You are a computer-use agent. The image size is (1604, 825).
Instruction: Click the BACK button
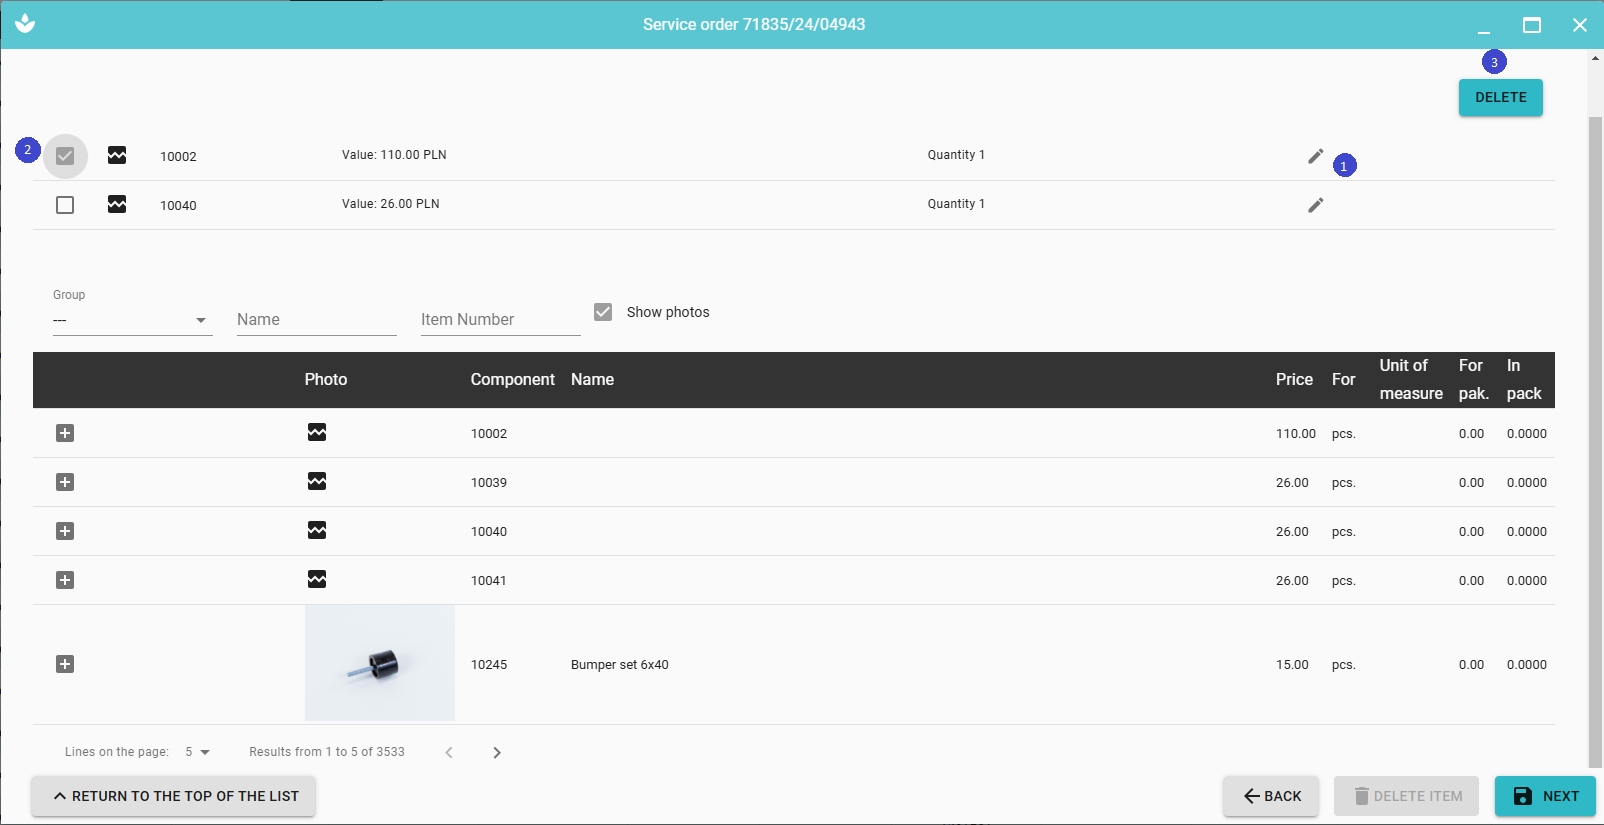(x=1271, y=796)
